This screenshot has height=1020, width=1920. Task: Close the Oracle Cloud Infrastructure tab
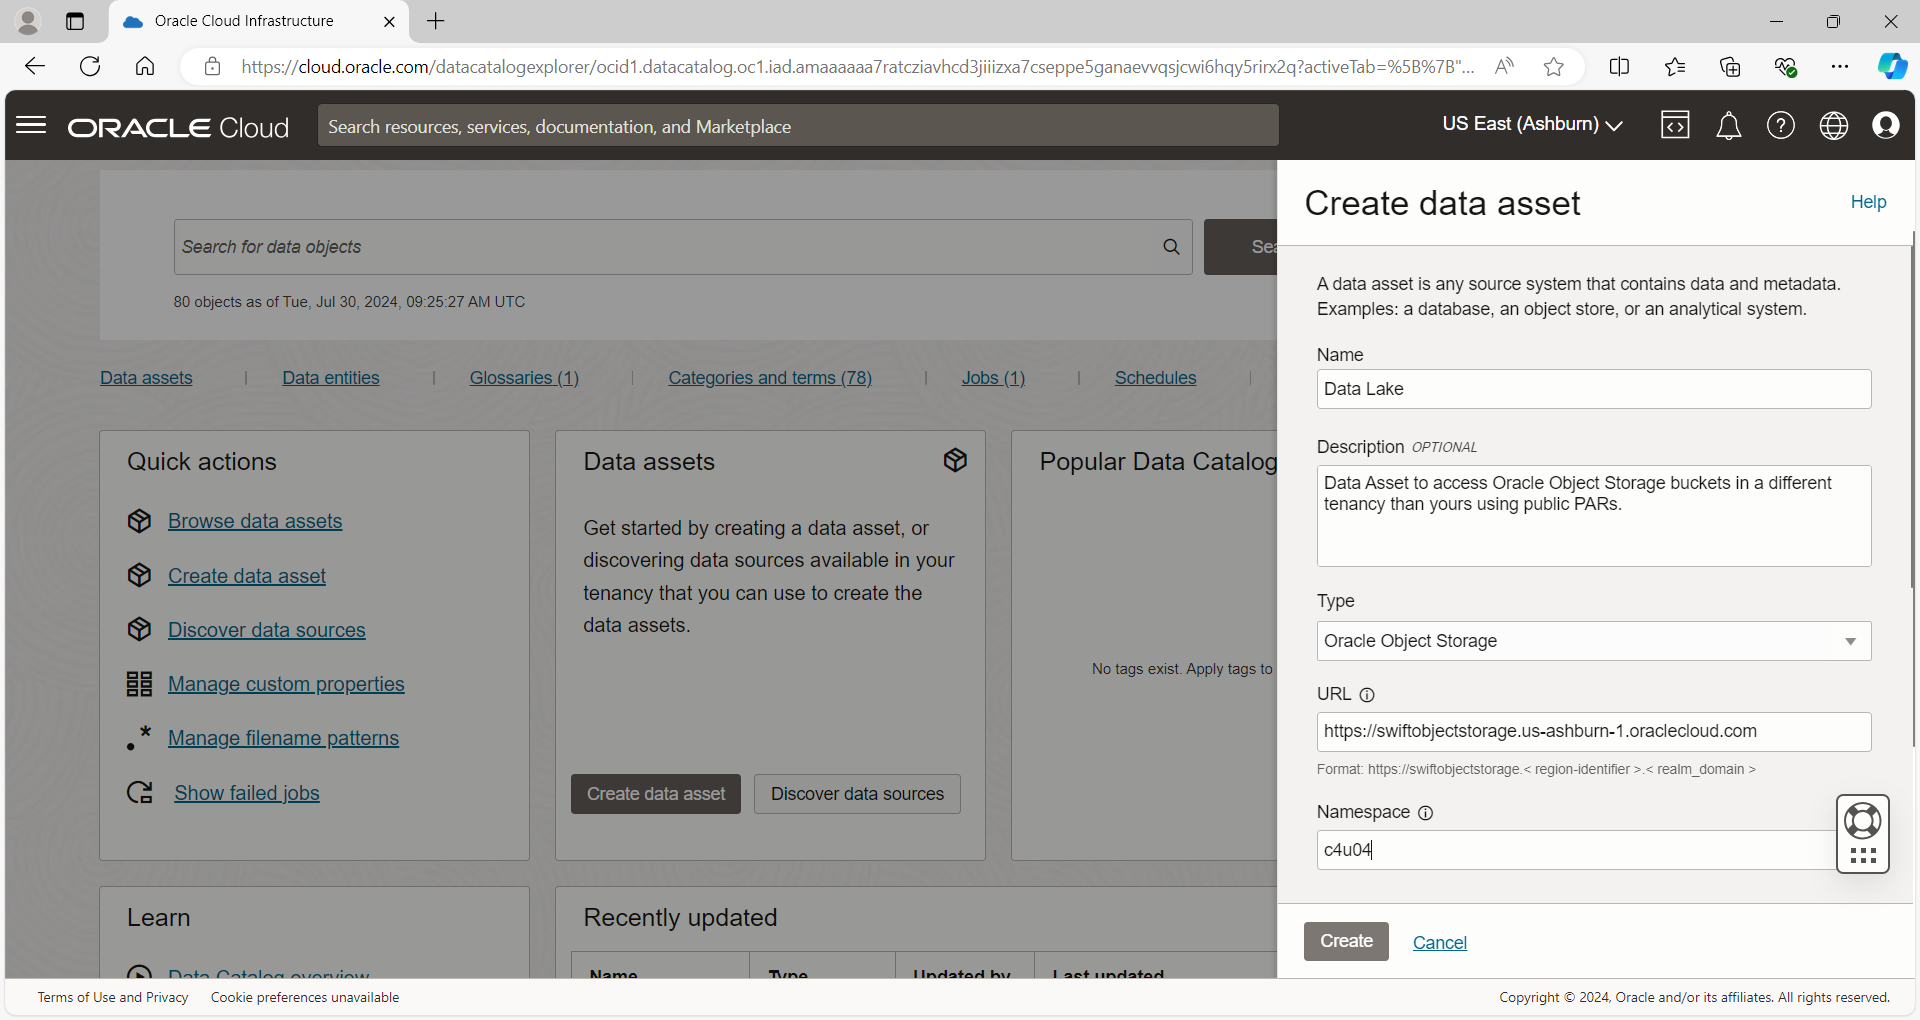point(389,21)
